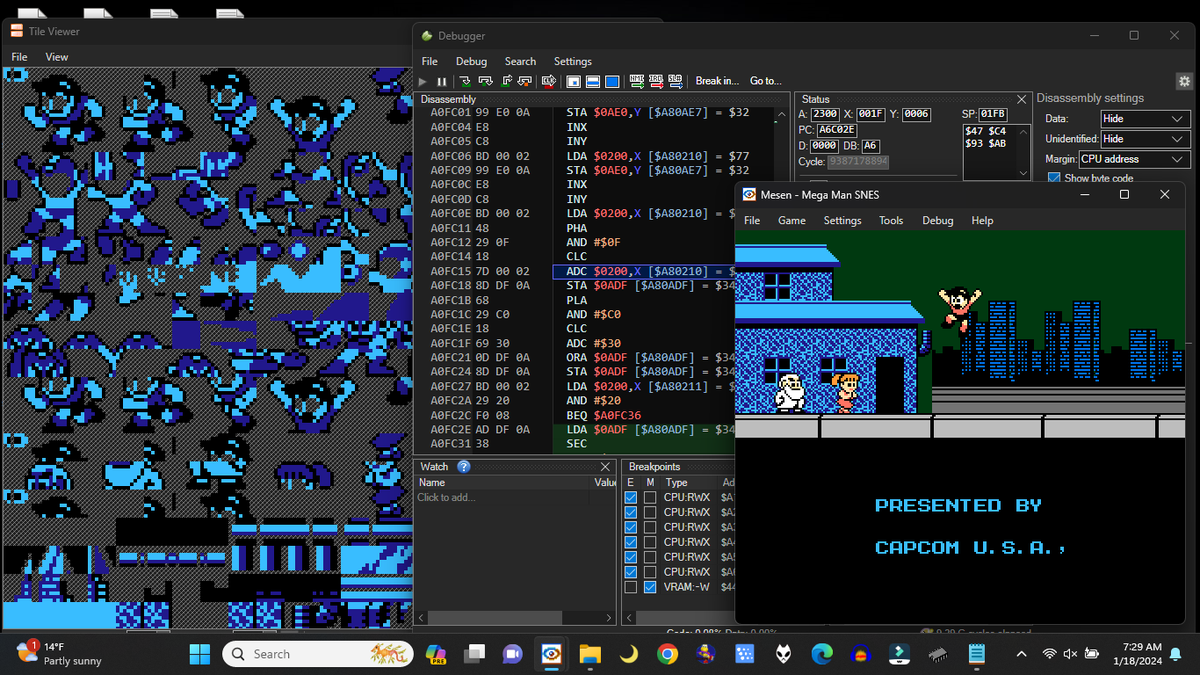Click the Run to NMI icon
The width and height of the screenshot is (1200, 675).
(637, 81)
